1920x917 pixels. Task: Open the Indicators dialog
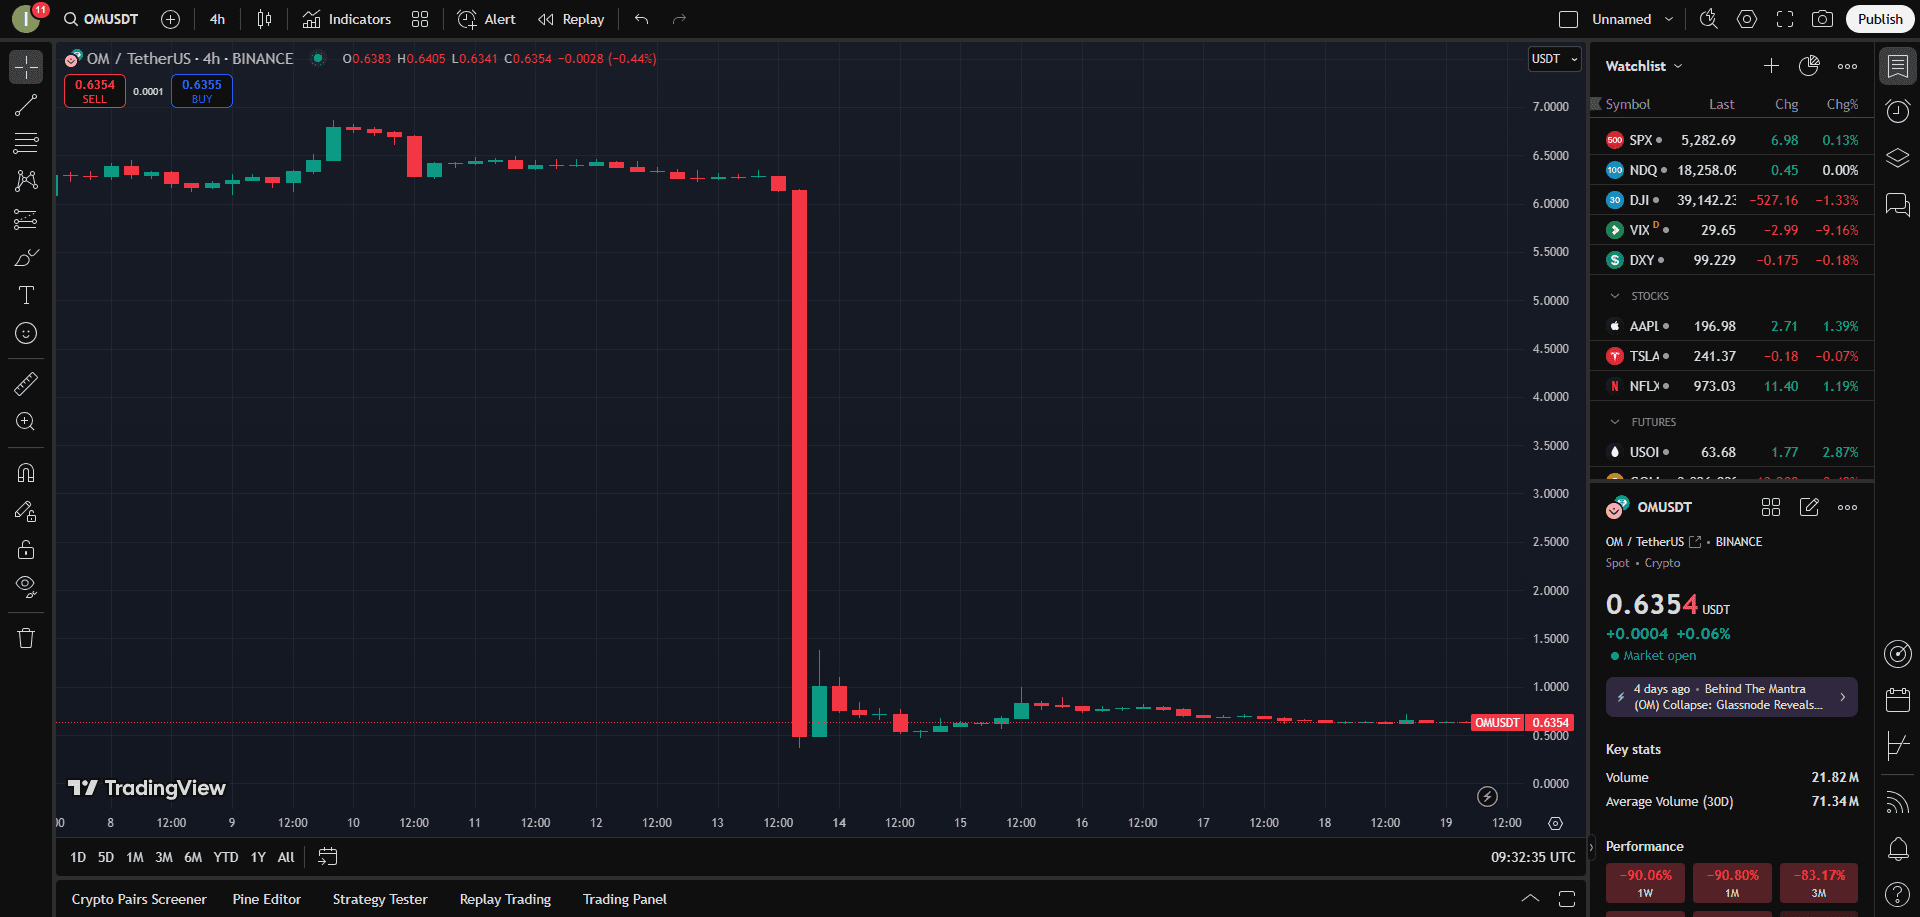pyautogui.click(x=347, y=19)
